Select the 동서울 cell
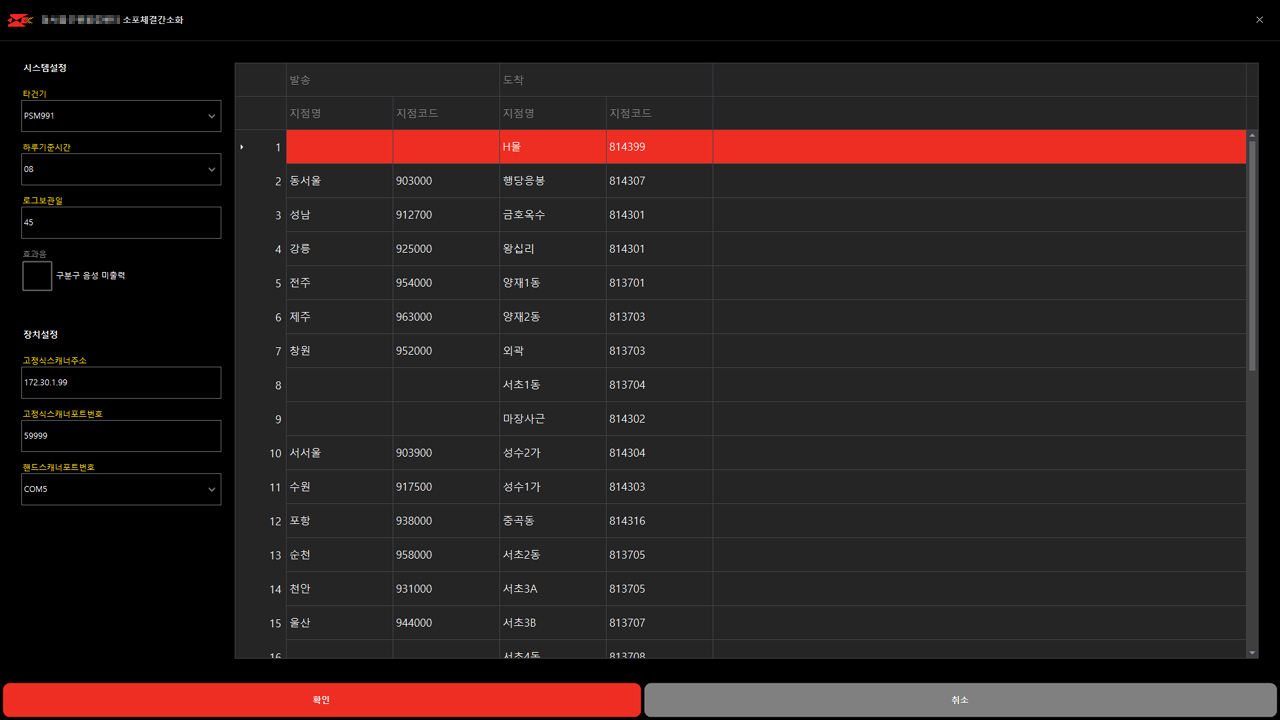 339,181
